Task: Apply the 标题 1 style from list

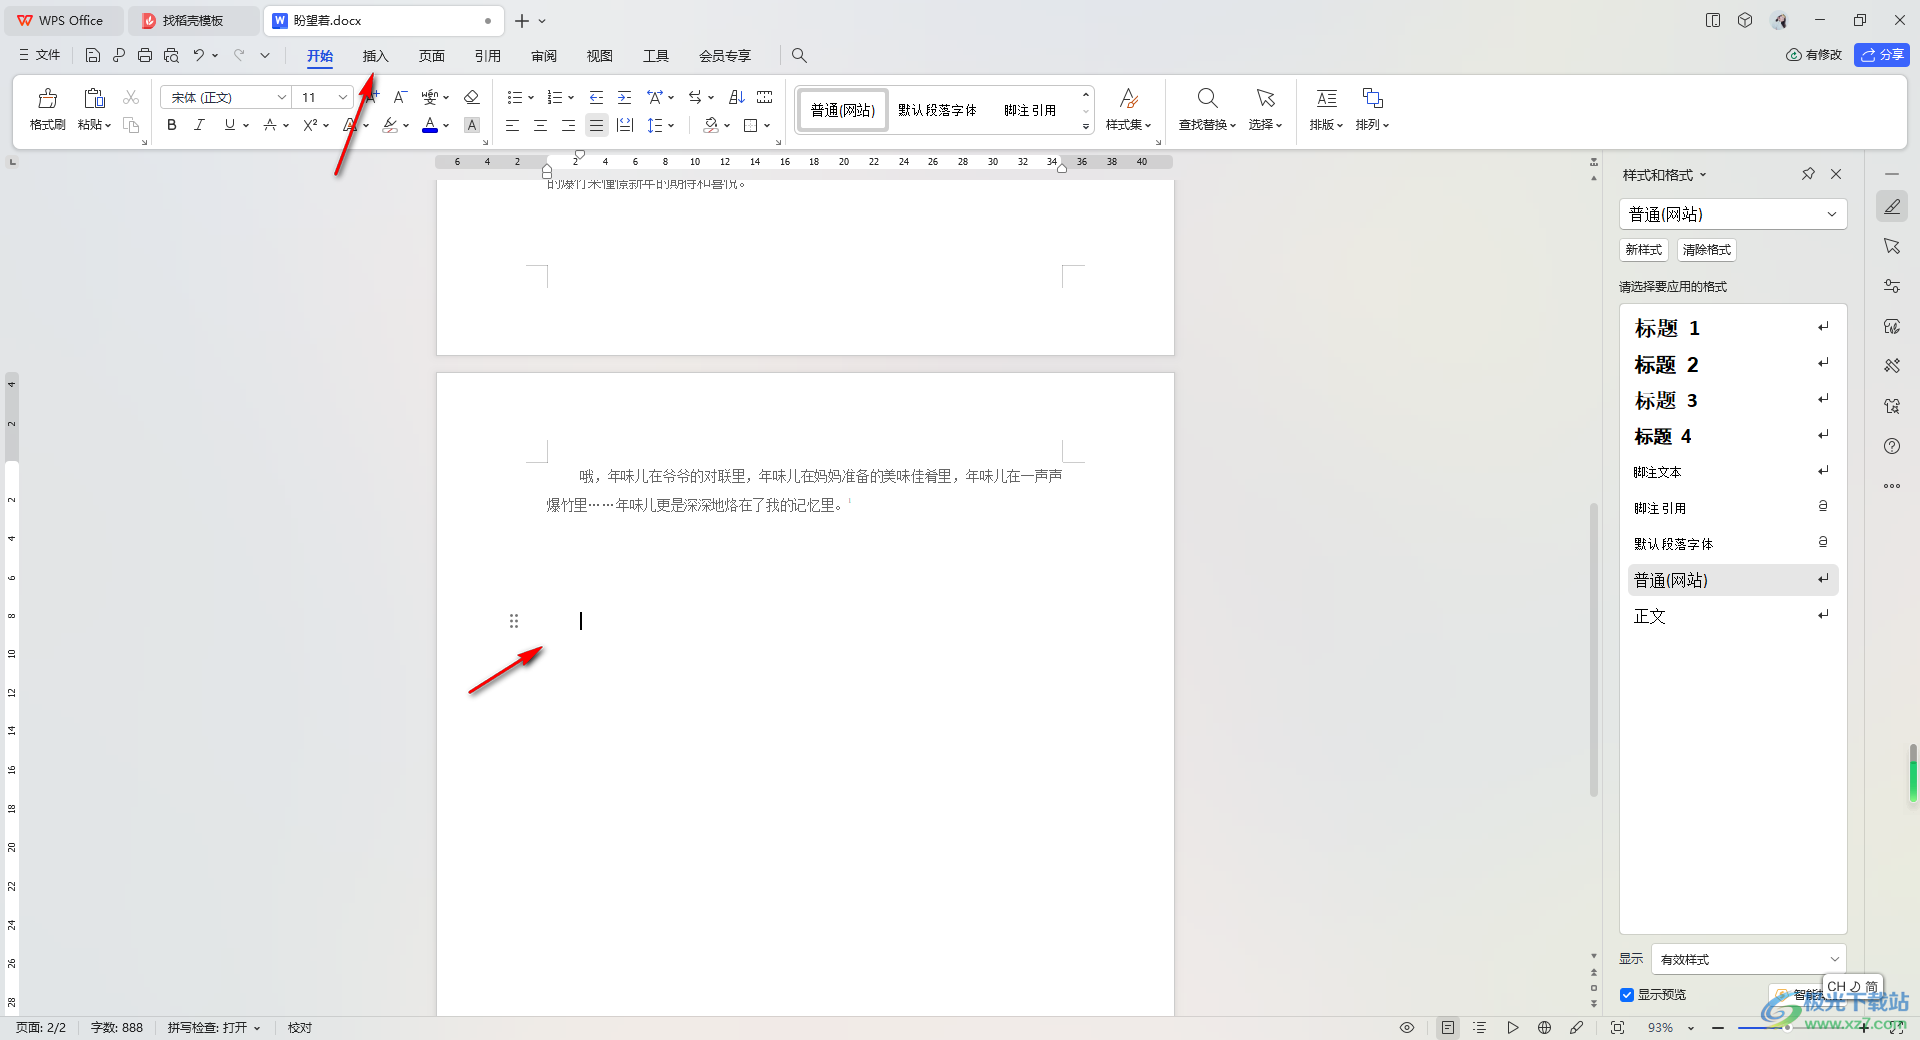Action: coord(1732,328)
